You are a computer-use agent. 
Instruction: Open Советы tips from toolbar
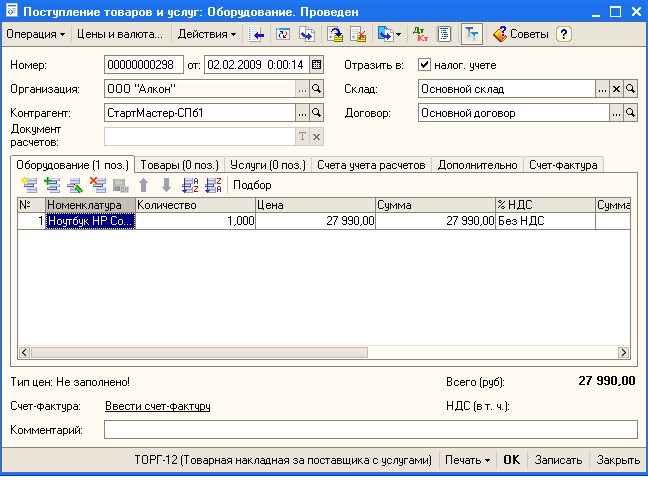(520, 34)
